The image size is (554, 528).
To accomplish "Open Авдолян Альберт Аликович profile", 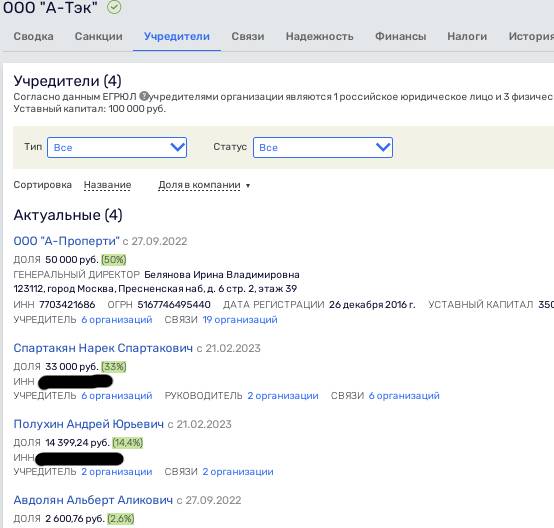I will click(x=93, y=500).
